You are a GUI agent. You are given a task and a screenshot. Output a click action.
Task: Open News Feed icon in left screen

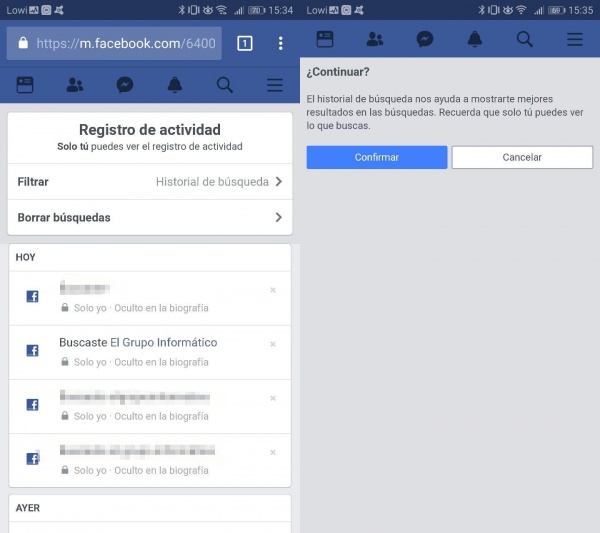25,85
